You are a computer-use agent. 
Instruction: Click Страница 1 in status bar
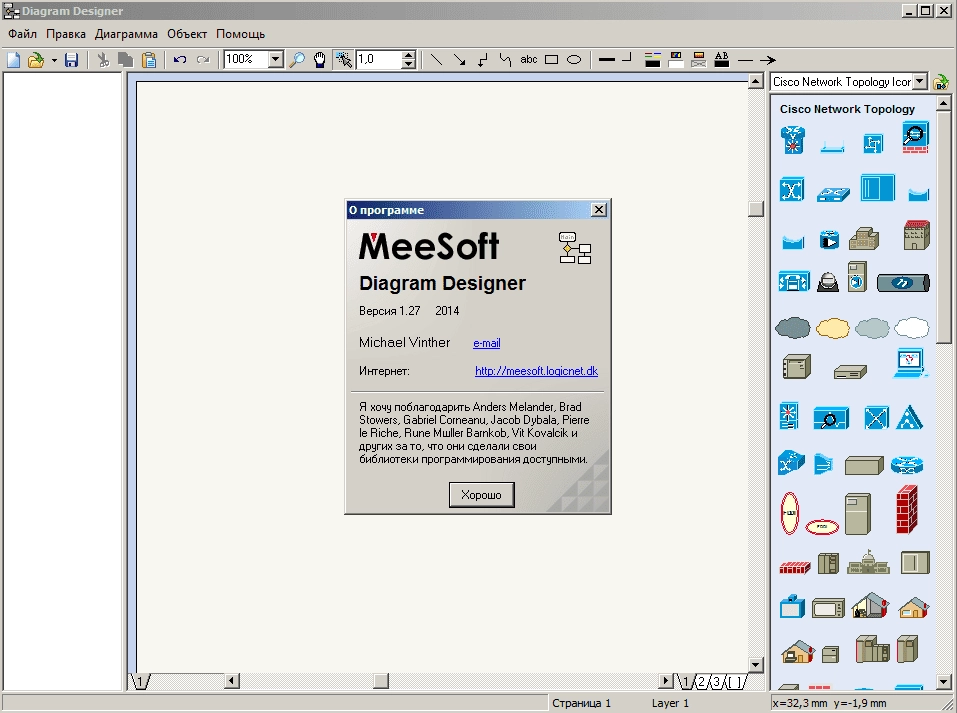click(581, 703)
